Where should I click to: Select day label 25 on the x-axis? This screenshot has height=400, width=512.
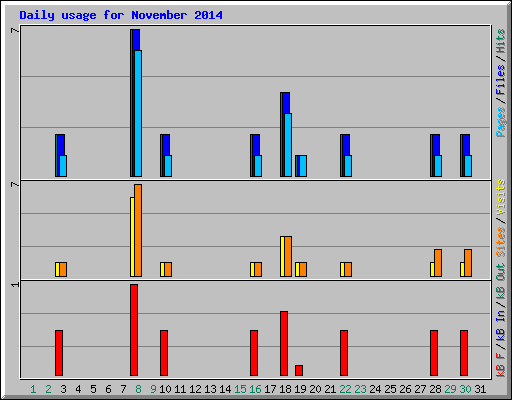pyautogui.click(x=390, y=389)
